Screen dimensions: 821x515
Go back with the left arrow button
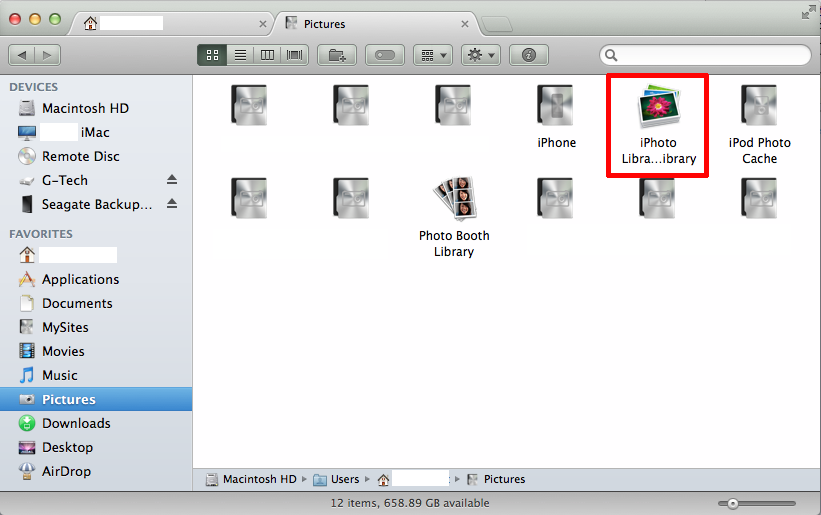(21, 55)
